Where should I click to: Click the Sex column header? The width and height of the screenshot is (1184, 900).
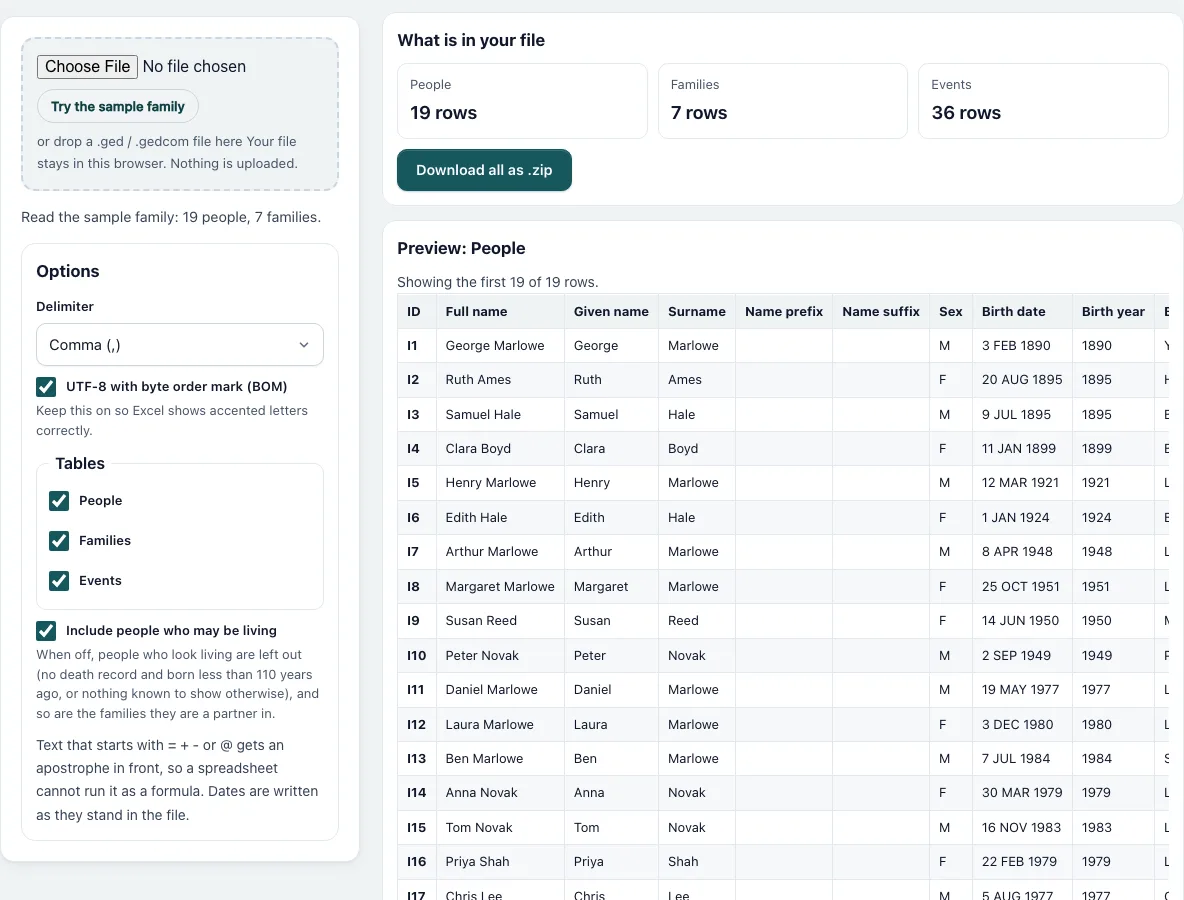tap(951, 311)
